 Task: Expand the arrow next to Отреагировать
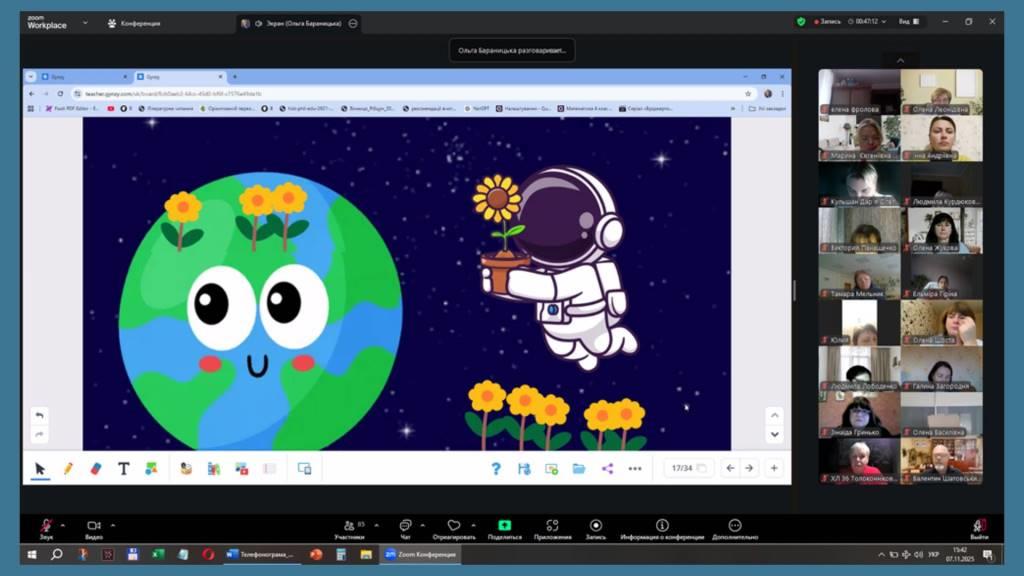(x=472, y=525)
